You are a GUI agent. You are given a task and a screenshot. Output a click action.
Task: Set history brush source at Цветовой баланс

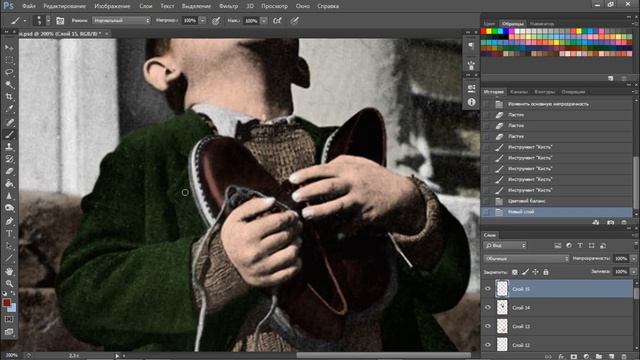click(487, 201)
